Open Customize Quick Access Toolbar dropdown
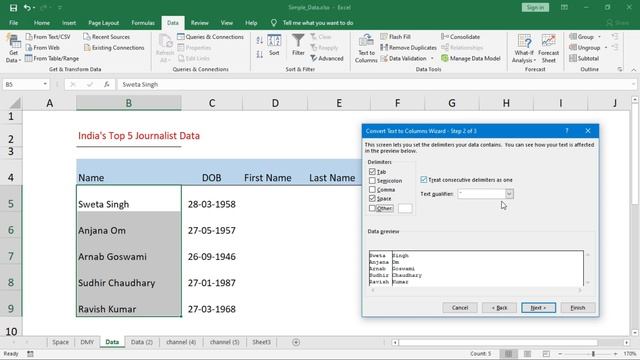 tap(60, 8)
